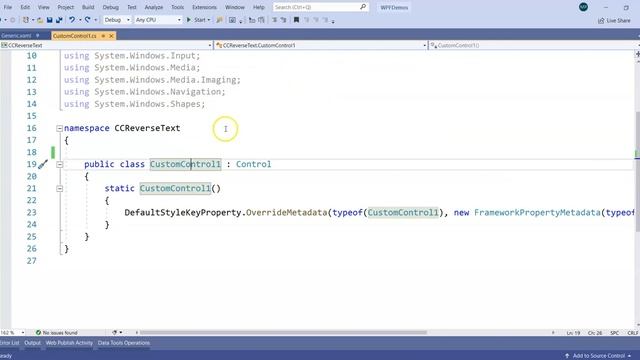Click the user account avatar
The height and width of the screenshot is (360, 640).
583,7
